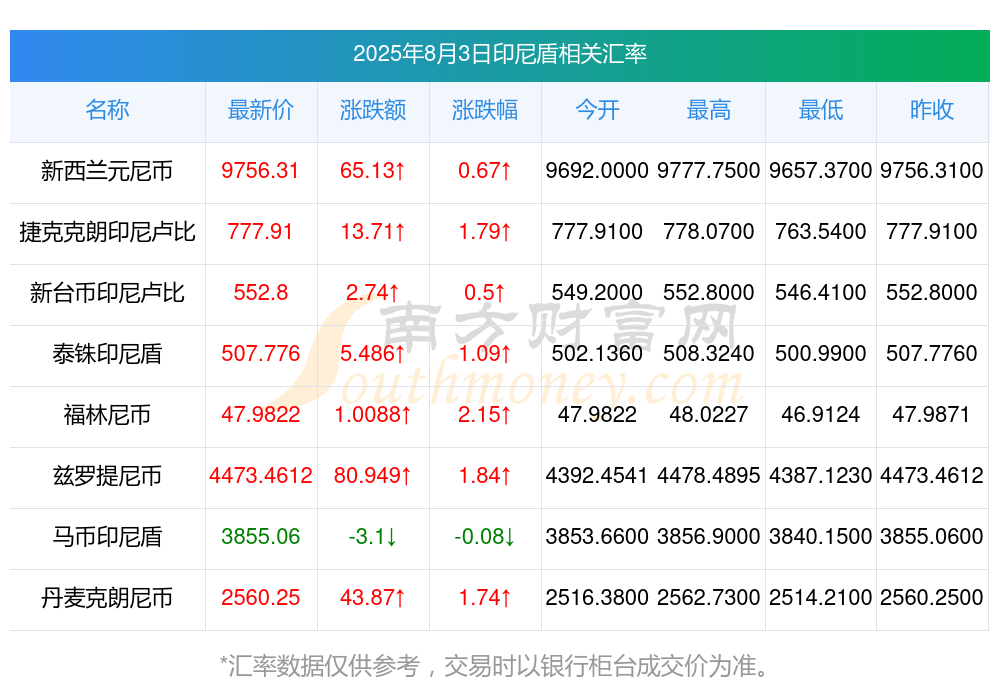
Task: Select the 泰铢印尼盾 row name
Action: 107,354
